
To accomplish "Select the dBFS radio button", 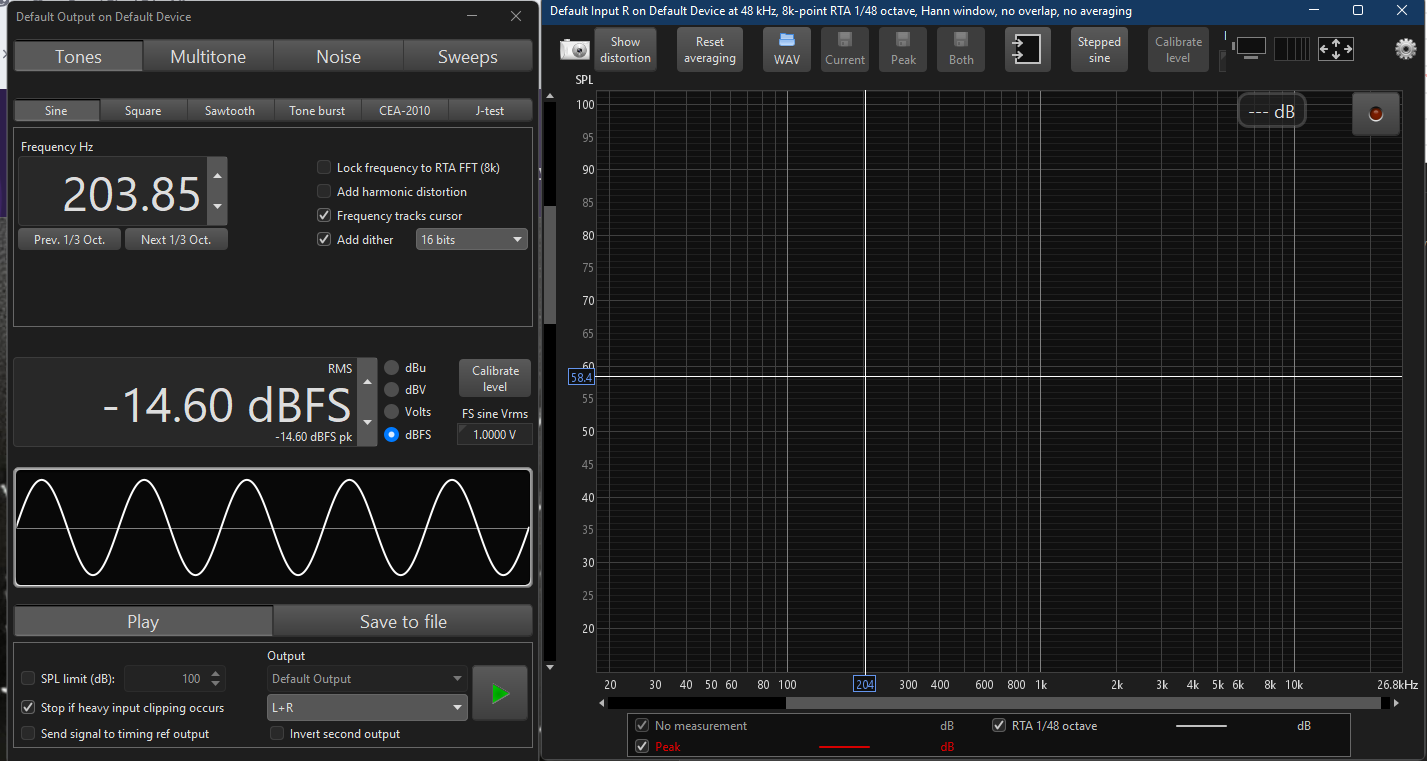I will click(391, 435).
